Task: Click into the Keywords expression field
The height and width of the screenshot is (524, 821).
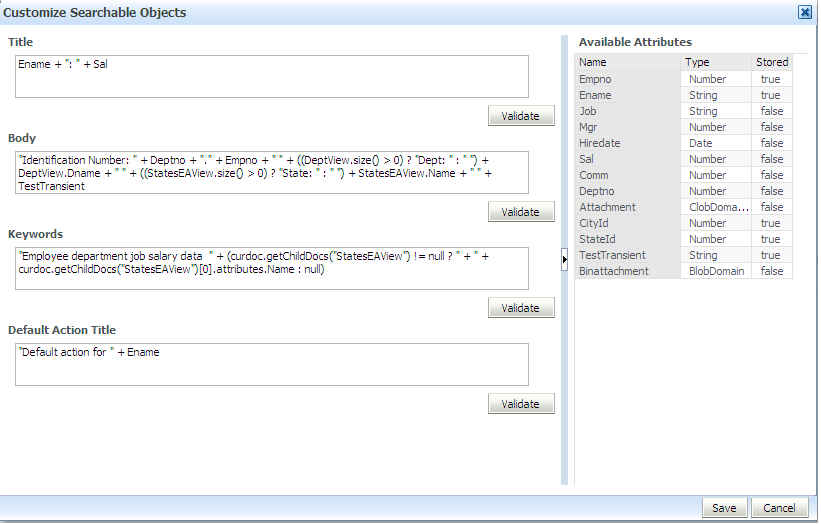Action: (272, 269)
